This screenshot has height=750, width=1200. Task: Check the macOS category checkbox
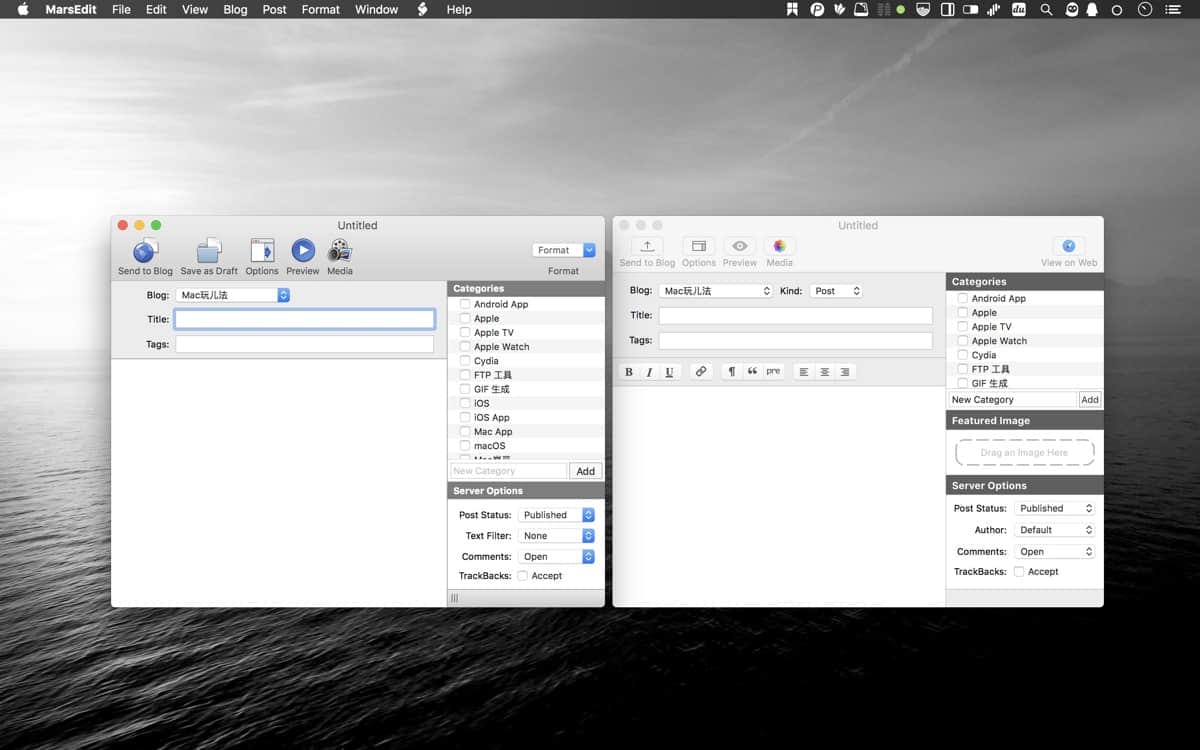pyautogui.click(x=465, y=445)
